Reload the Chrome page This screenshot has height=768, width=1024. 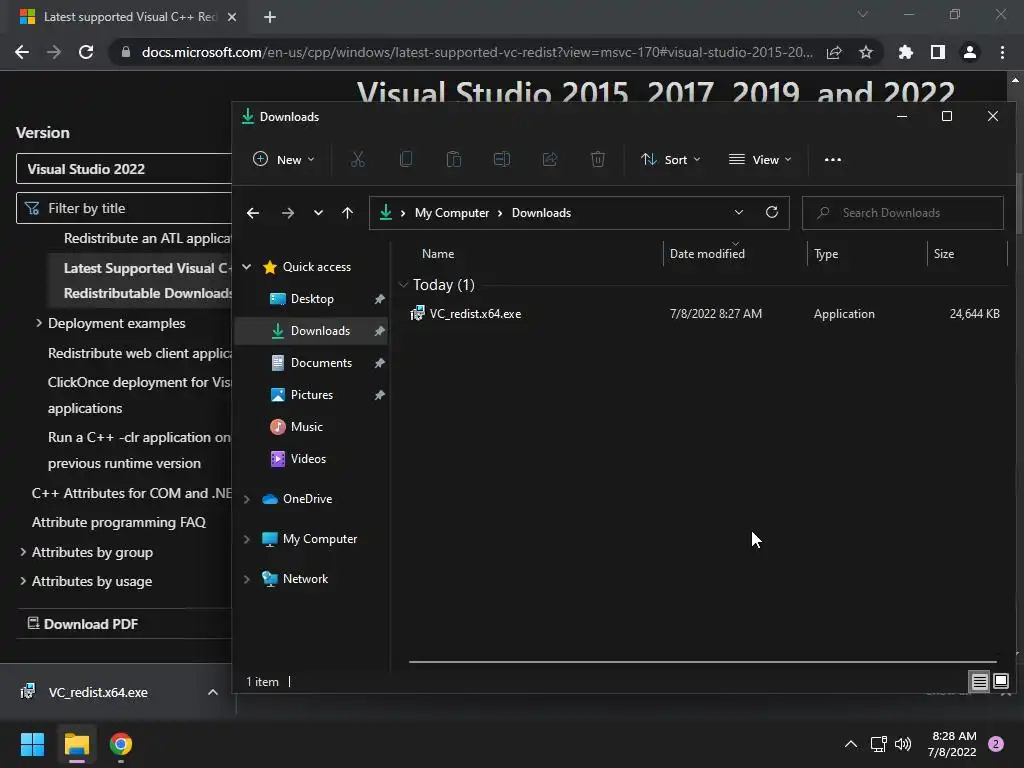pos(86,52)
